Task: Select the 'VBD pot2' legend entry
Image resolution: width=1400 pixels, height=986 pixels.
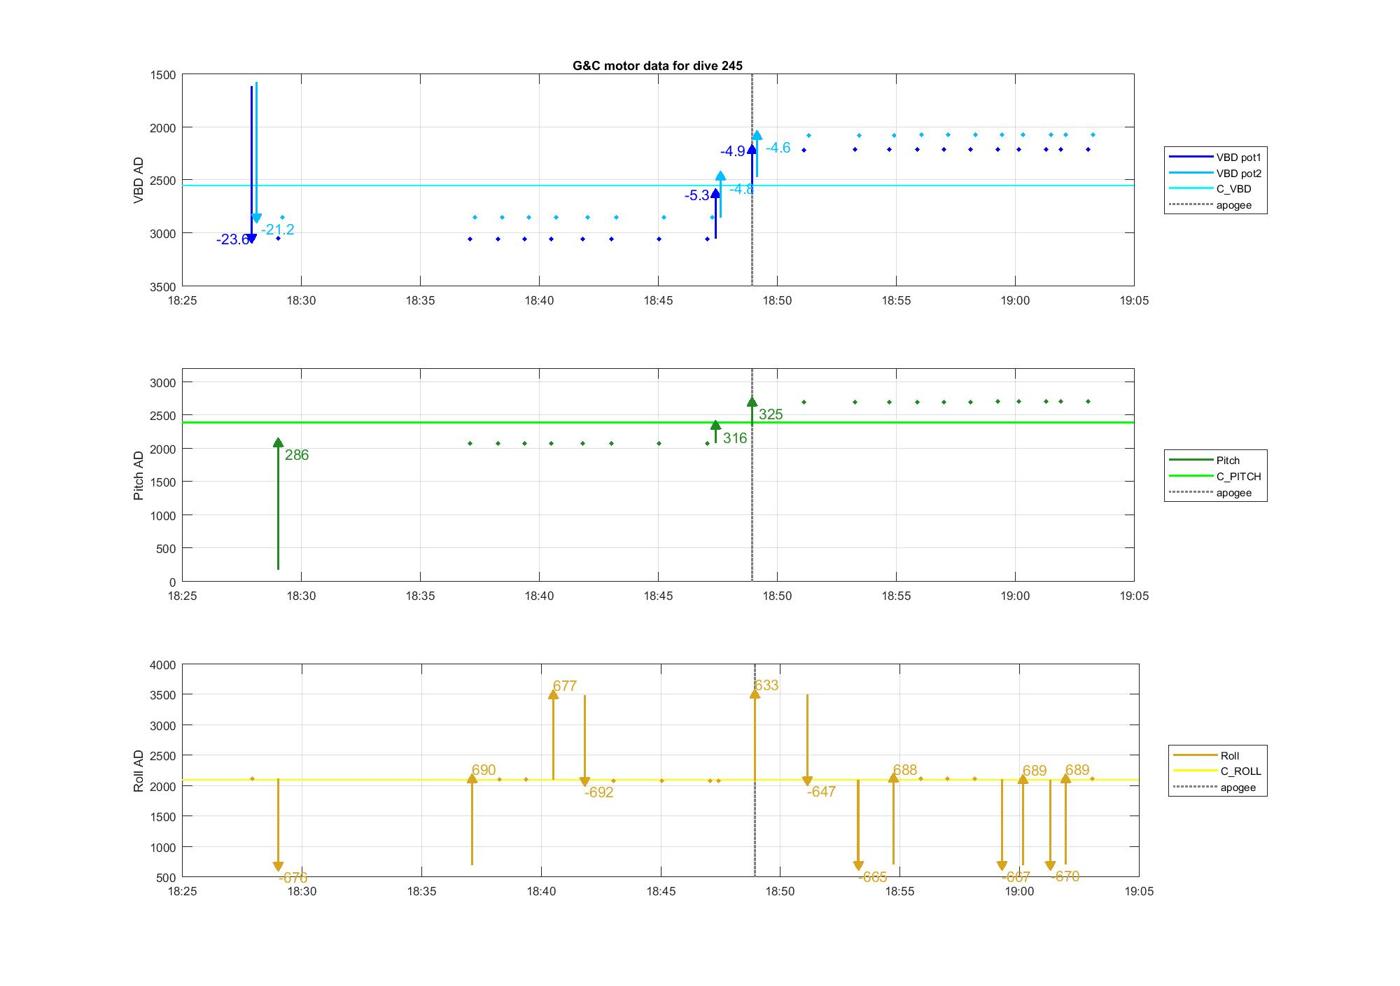Action: (1216, 173)
